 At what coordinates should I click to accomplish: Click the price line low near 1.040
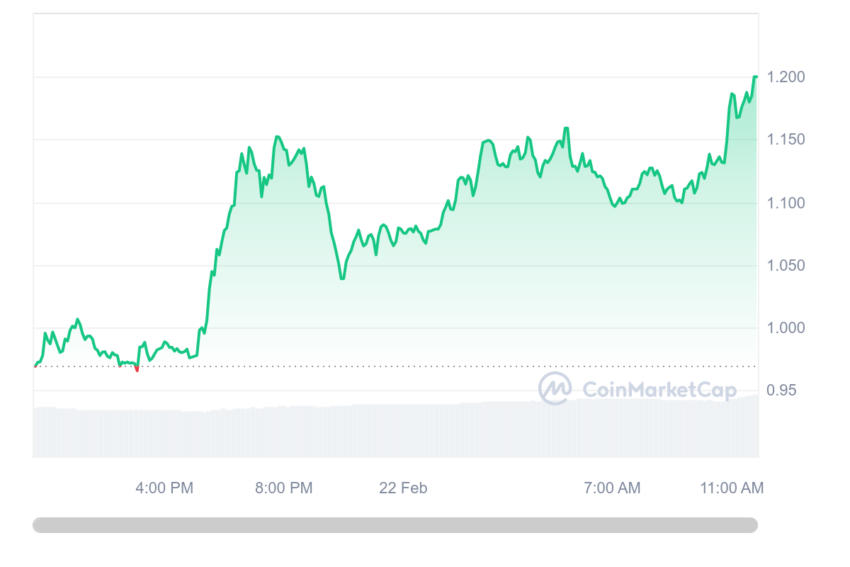[342, 278]
